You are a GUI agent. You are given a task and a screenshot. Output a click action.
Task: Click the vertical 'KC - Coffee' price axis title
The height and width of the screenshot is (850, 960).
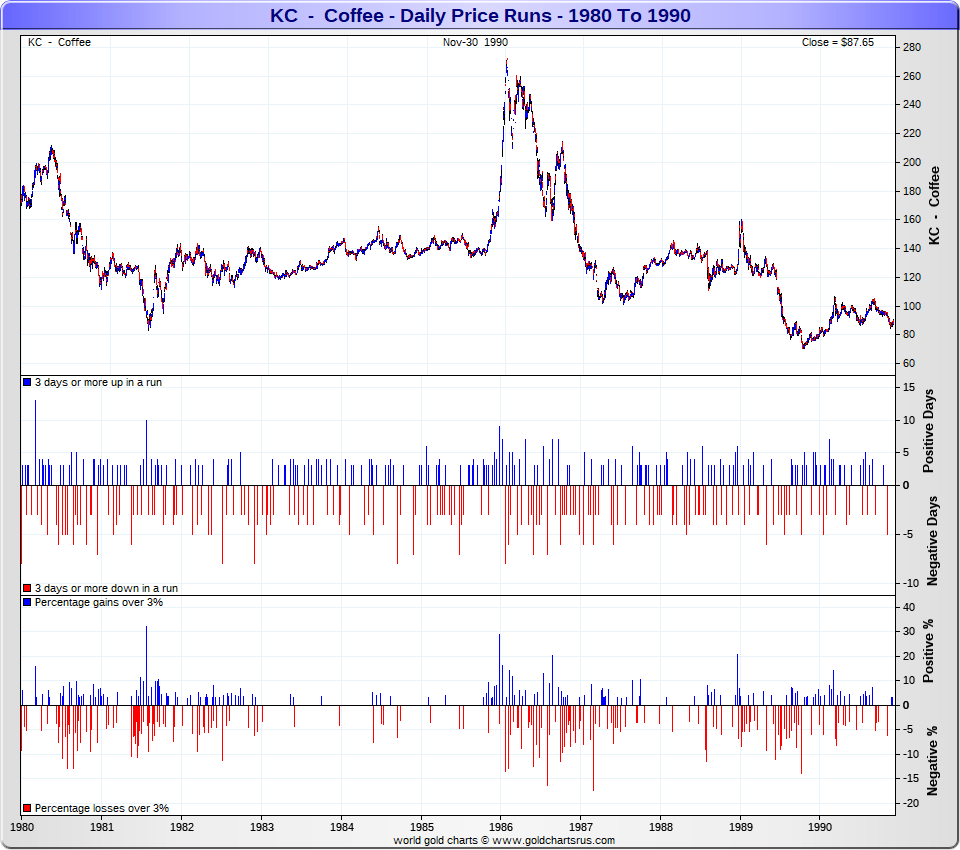[x=934, y=207]
